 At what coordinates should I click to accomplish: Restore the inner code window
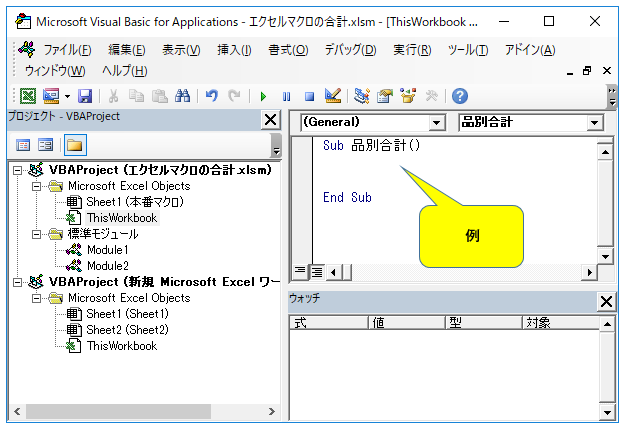tap(587, 71)
